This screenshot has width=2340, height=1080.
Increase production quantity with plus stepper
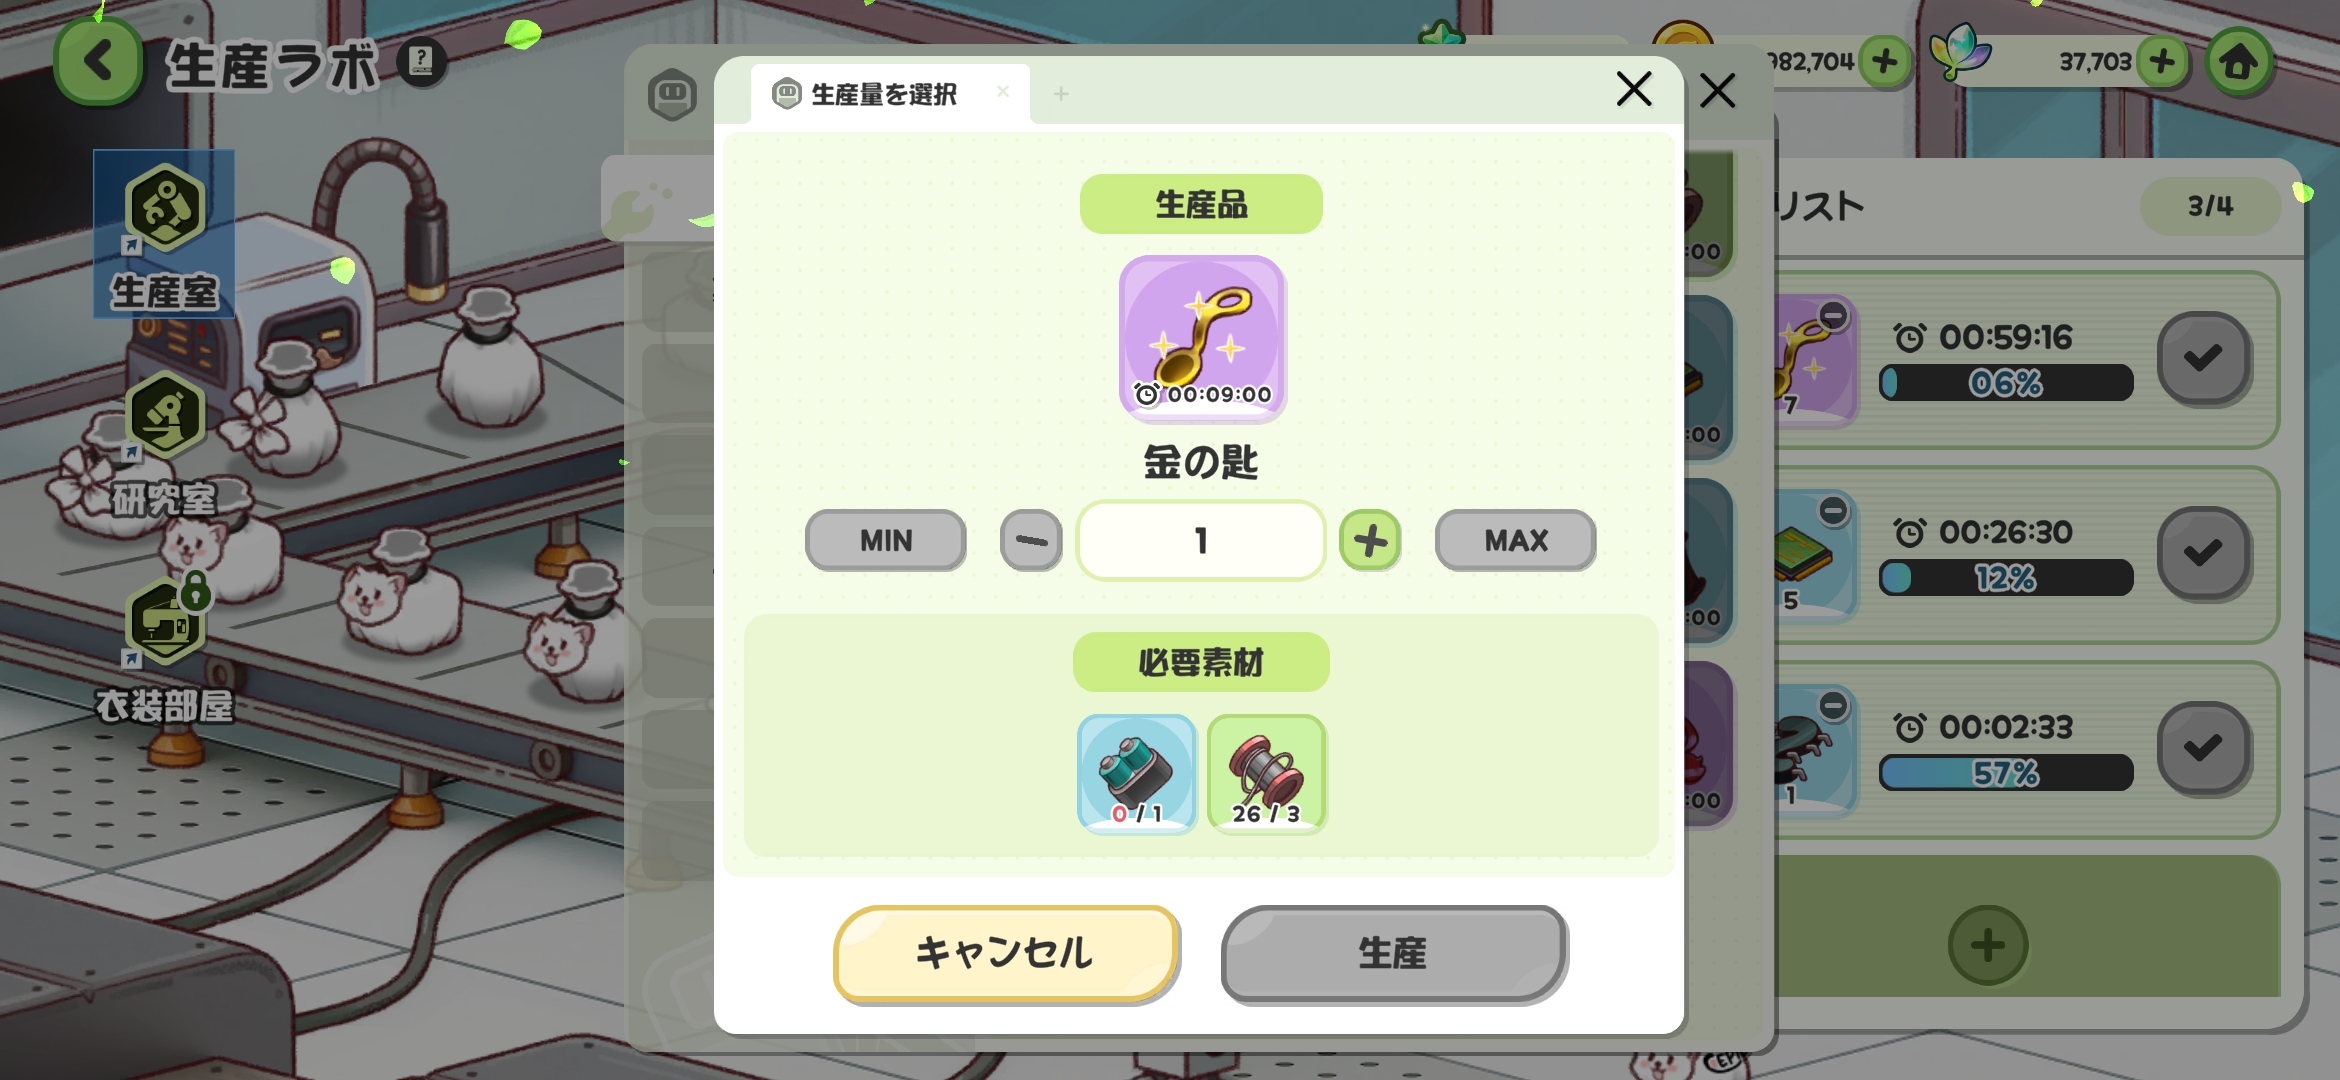[x=1370, y=541]
